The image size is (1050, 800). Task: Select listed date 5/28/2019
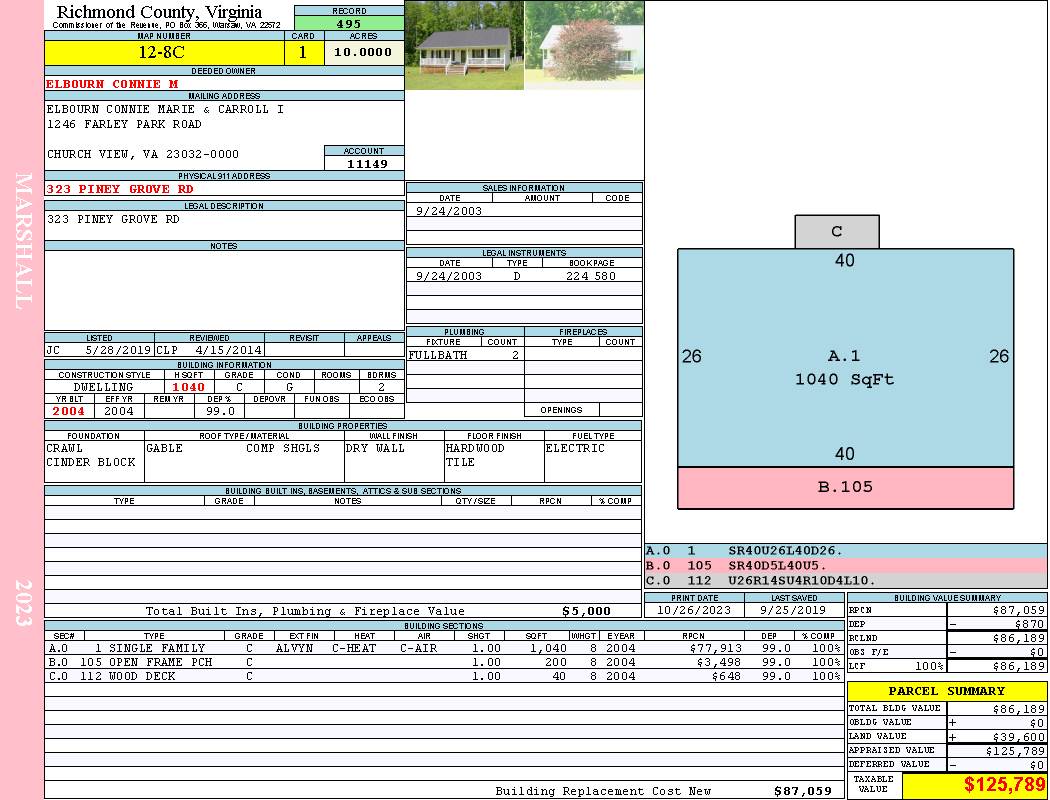(x=118, y=349)
